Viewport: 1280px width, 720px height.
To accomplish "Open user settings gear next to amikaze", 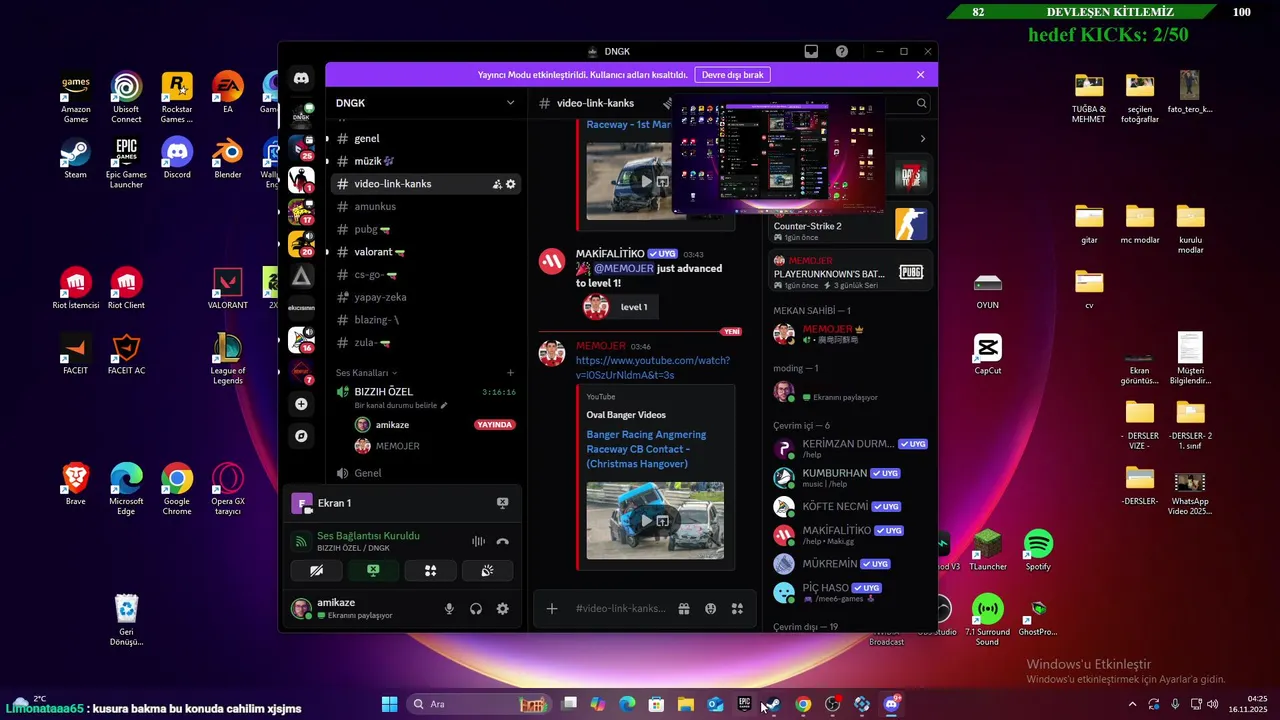I will [503, 608].
